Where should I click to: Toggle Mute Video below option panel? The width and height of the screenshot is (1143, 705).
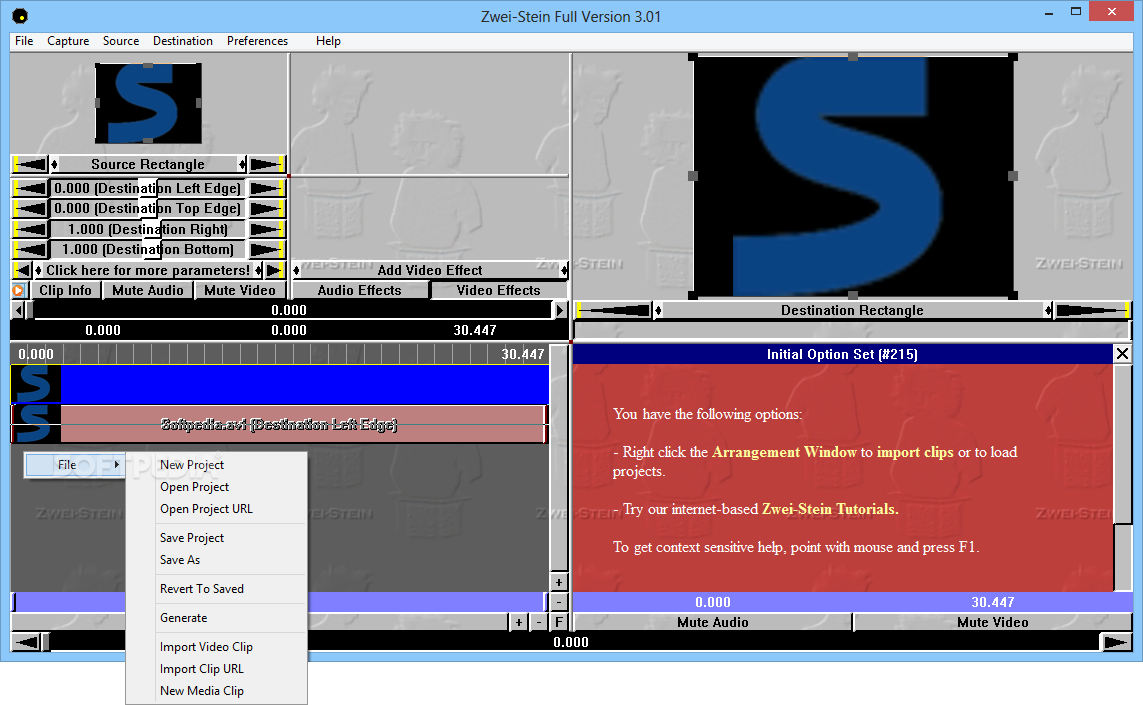pos(993,623)
